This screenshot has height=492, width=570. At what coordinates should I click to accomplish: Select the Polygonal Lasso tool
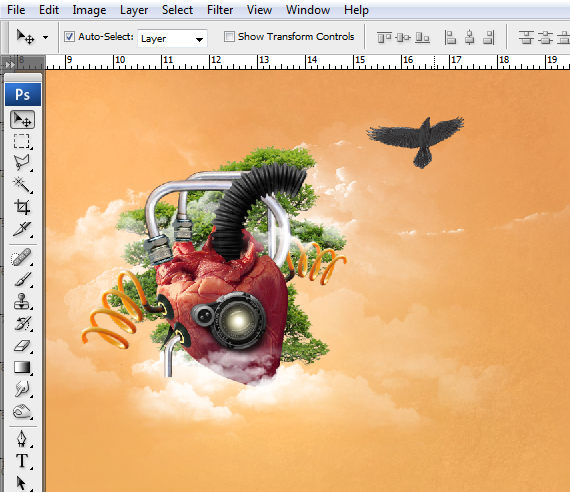pos(22,163)
